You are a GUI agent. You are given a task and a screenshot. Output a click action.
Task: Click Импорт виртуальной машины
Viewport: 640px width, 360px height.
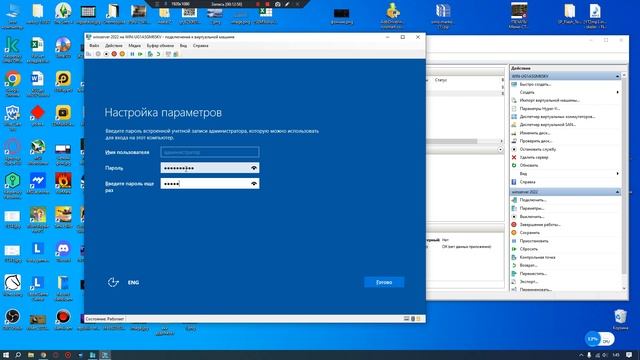[x=549, y=100]
